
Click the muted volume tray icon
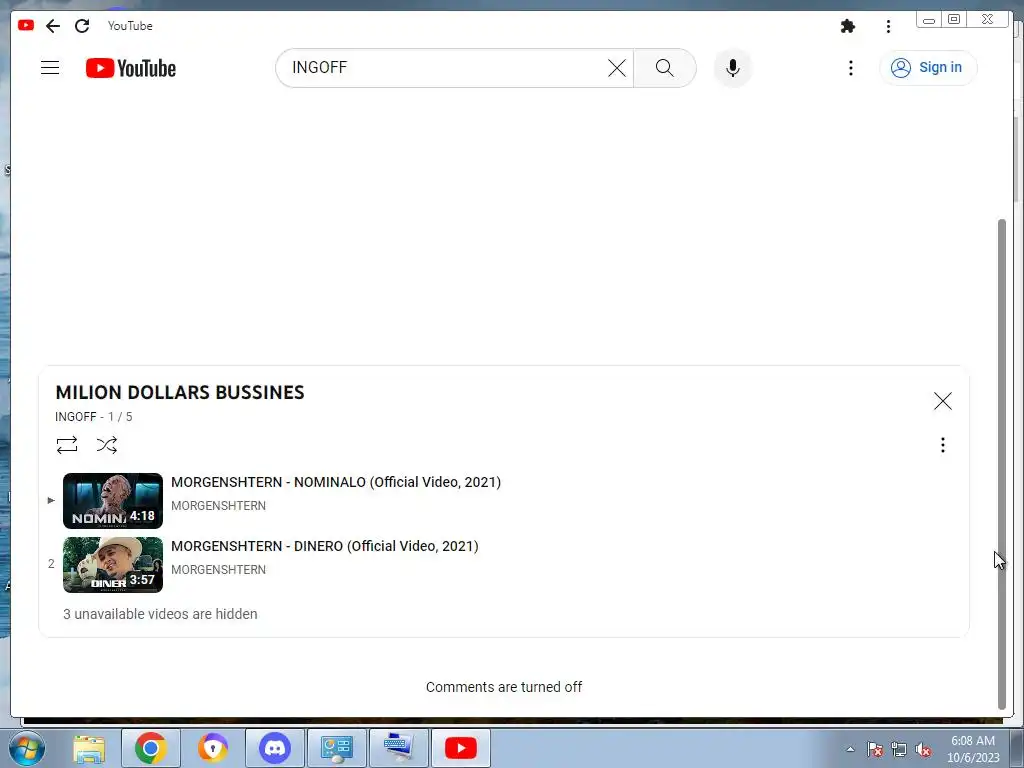coord(923,750)
